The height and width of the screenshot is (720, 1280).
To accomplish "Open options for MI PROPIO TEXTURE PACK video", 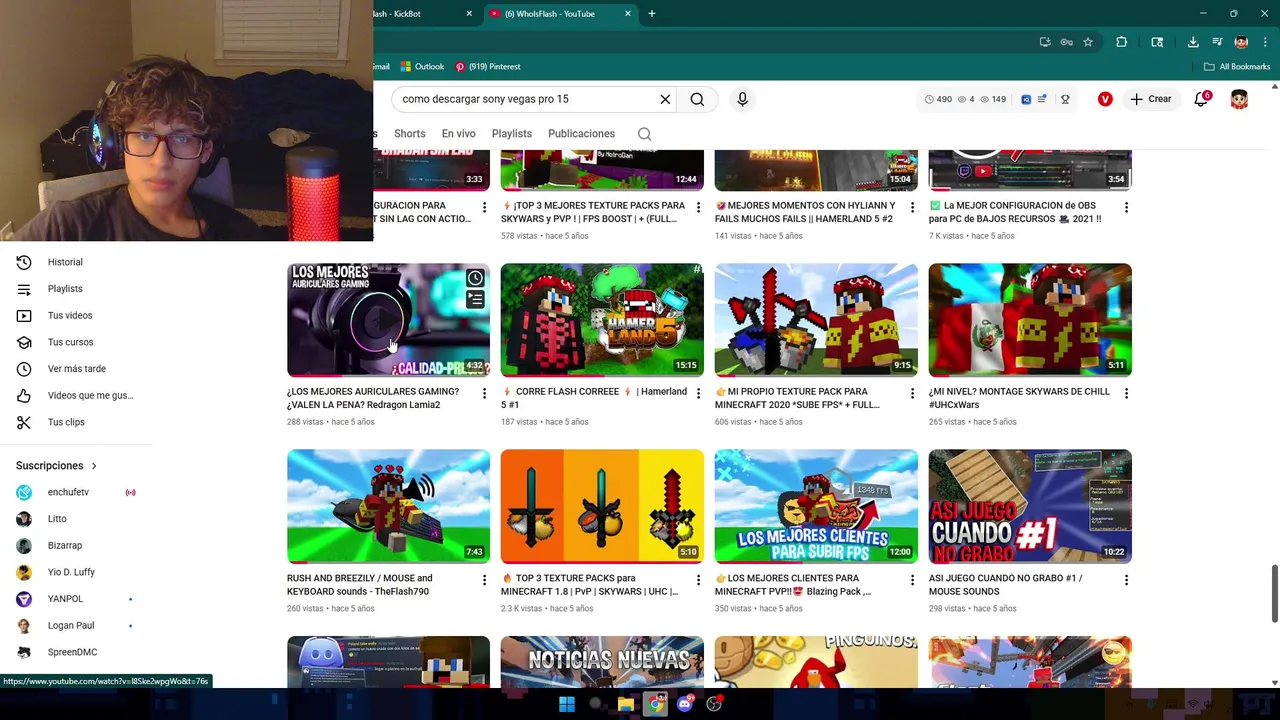I will tap(912, 394).
